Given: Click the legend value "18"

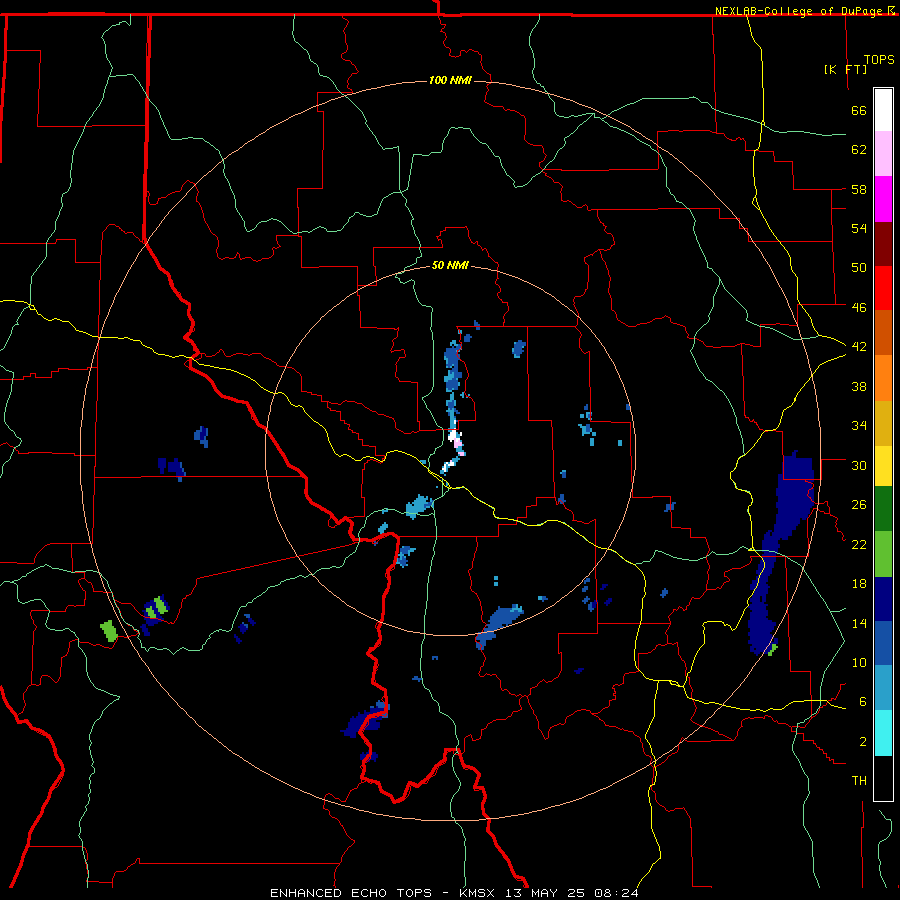Looking at the screenshot, I should (859, 584).
